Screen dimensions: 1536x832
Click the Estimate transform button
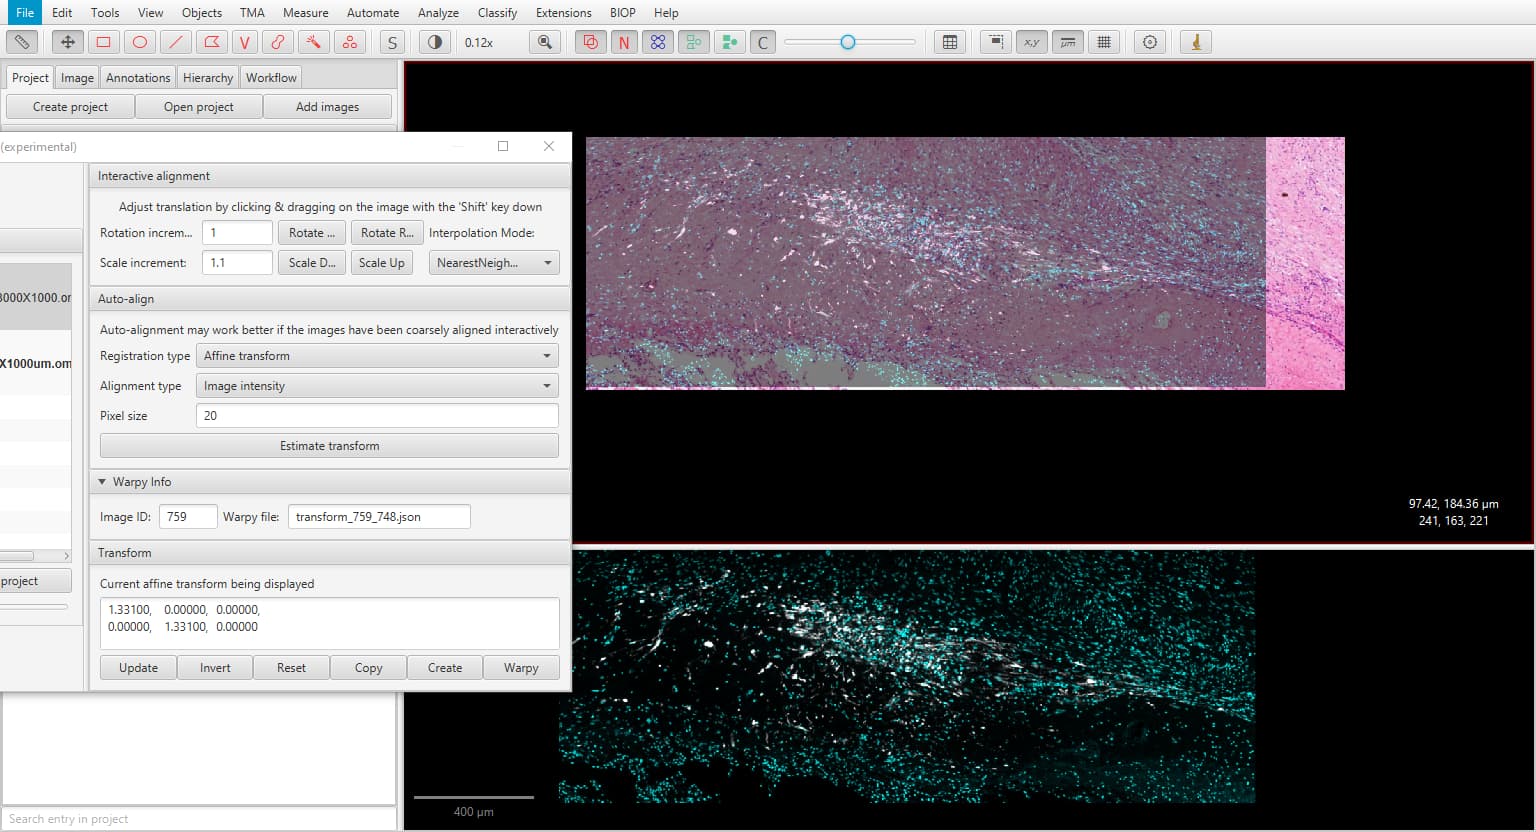329,446
